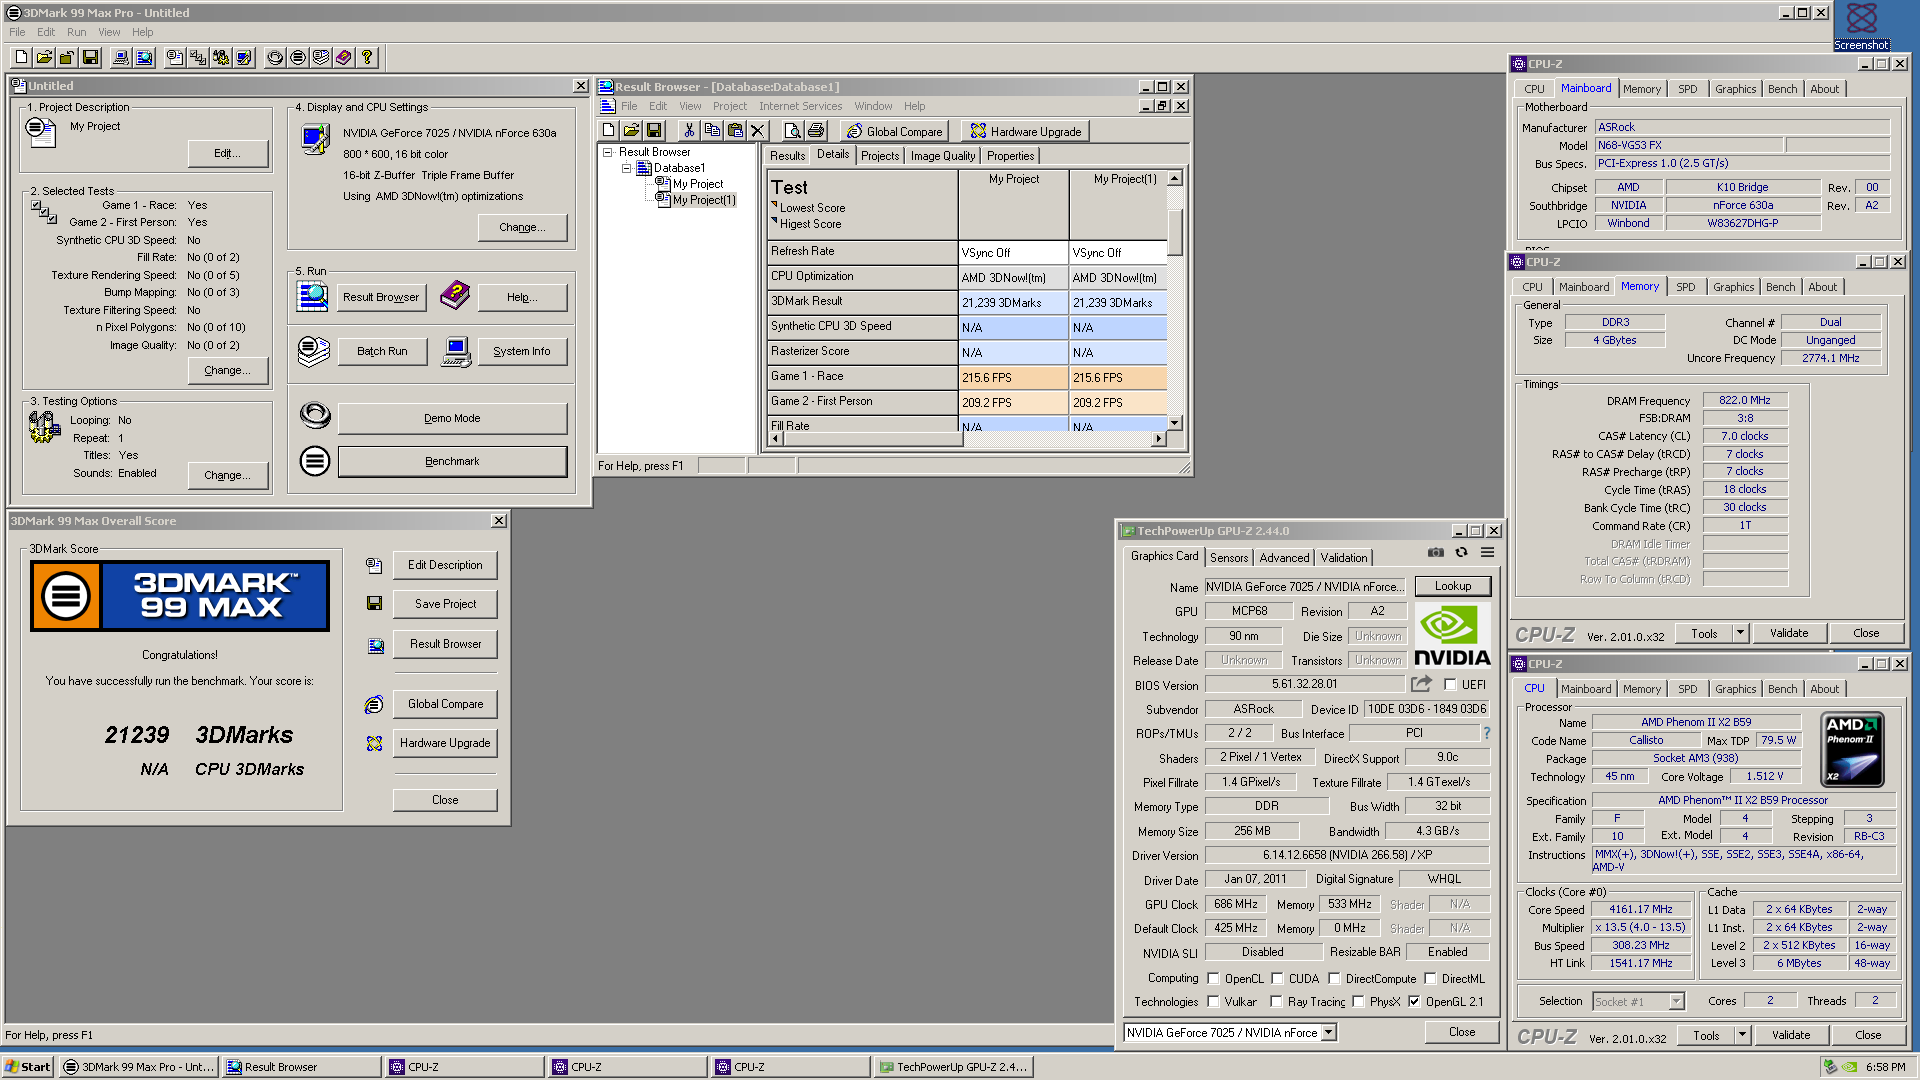Click Global Compare in Result Browser toolbar
The width and height of the screenshot is (1920, 1080).
(x=895, y=131)
